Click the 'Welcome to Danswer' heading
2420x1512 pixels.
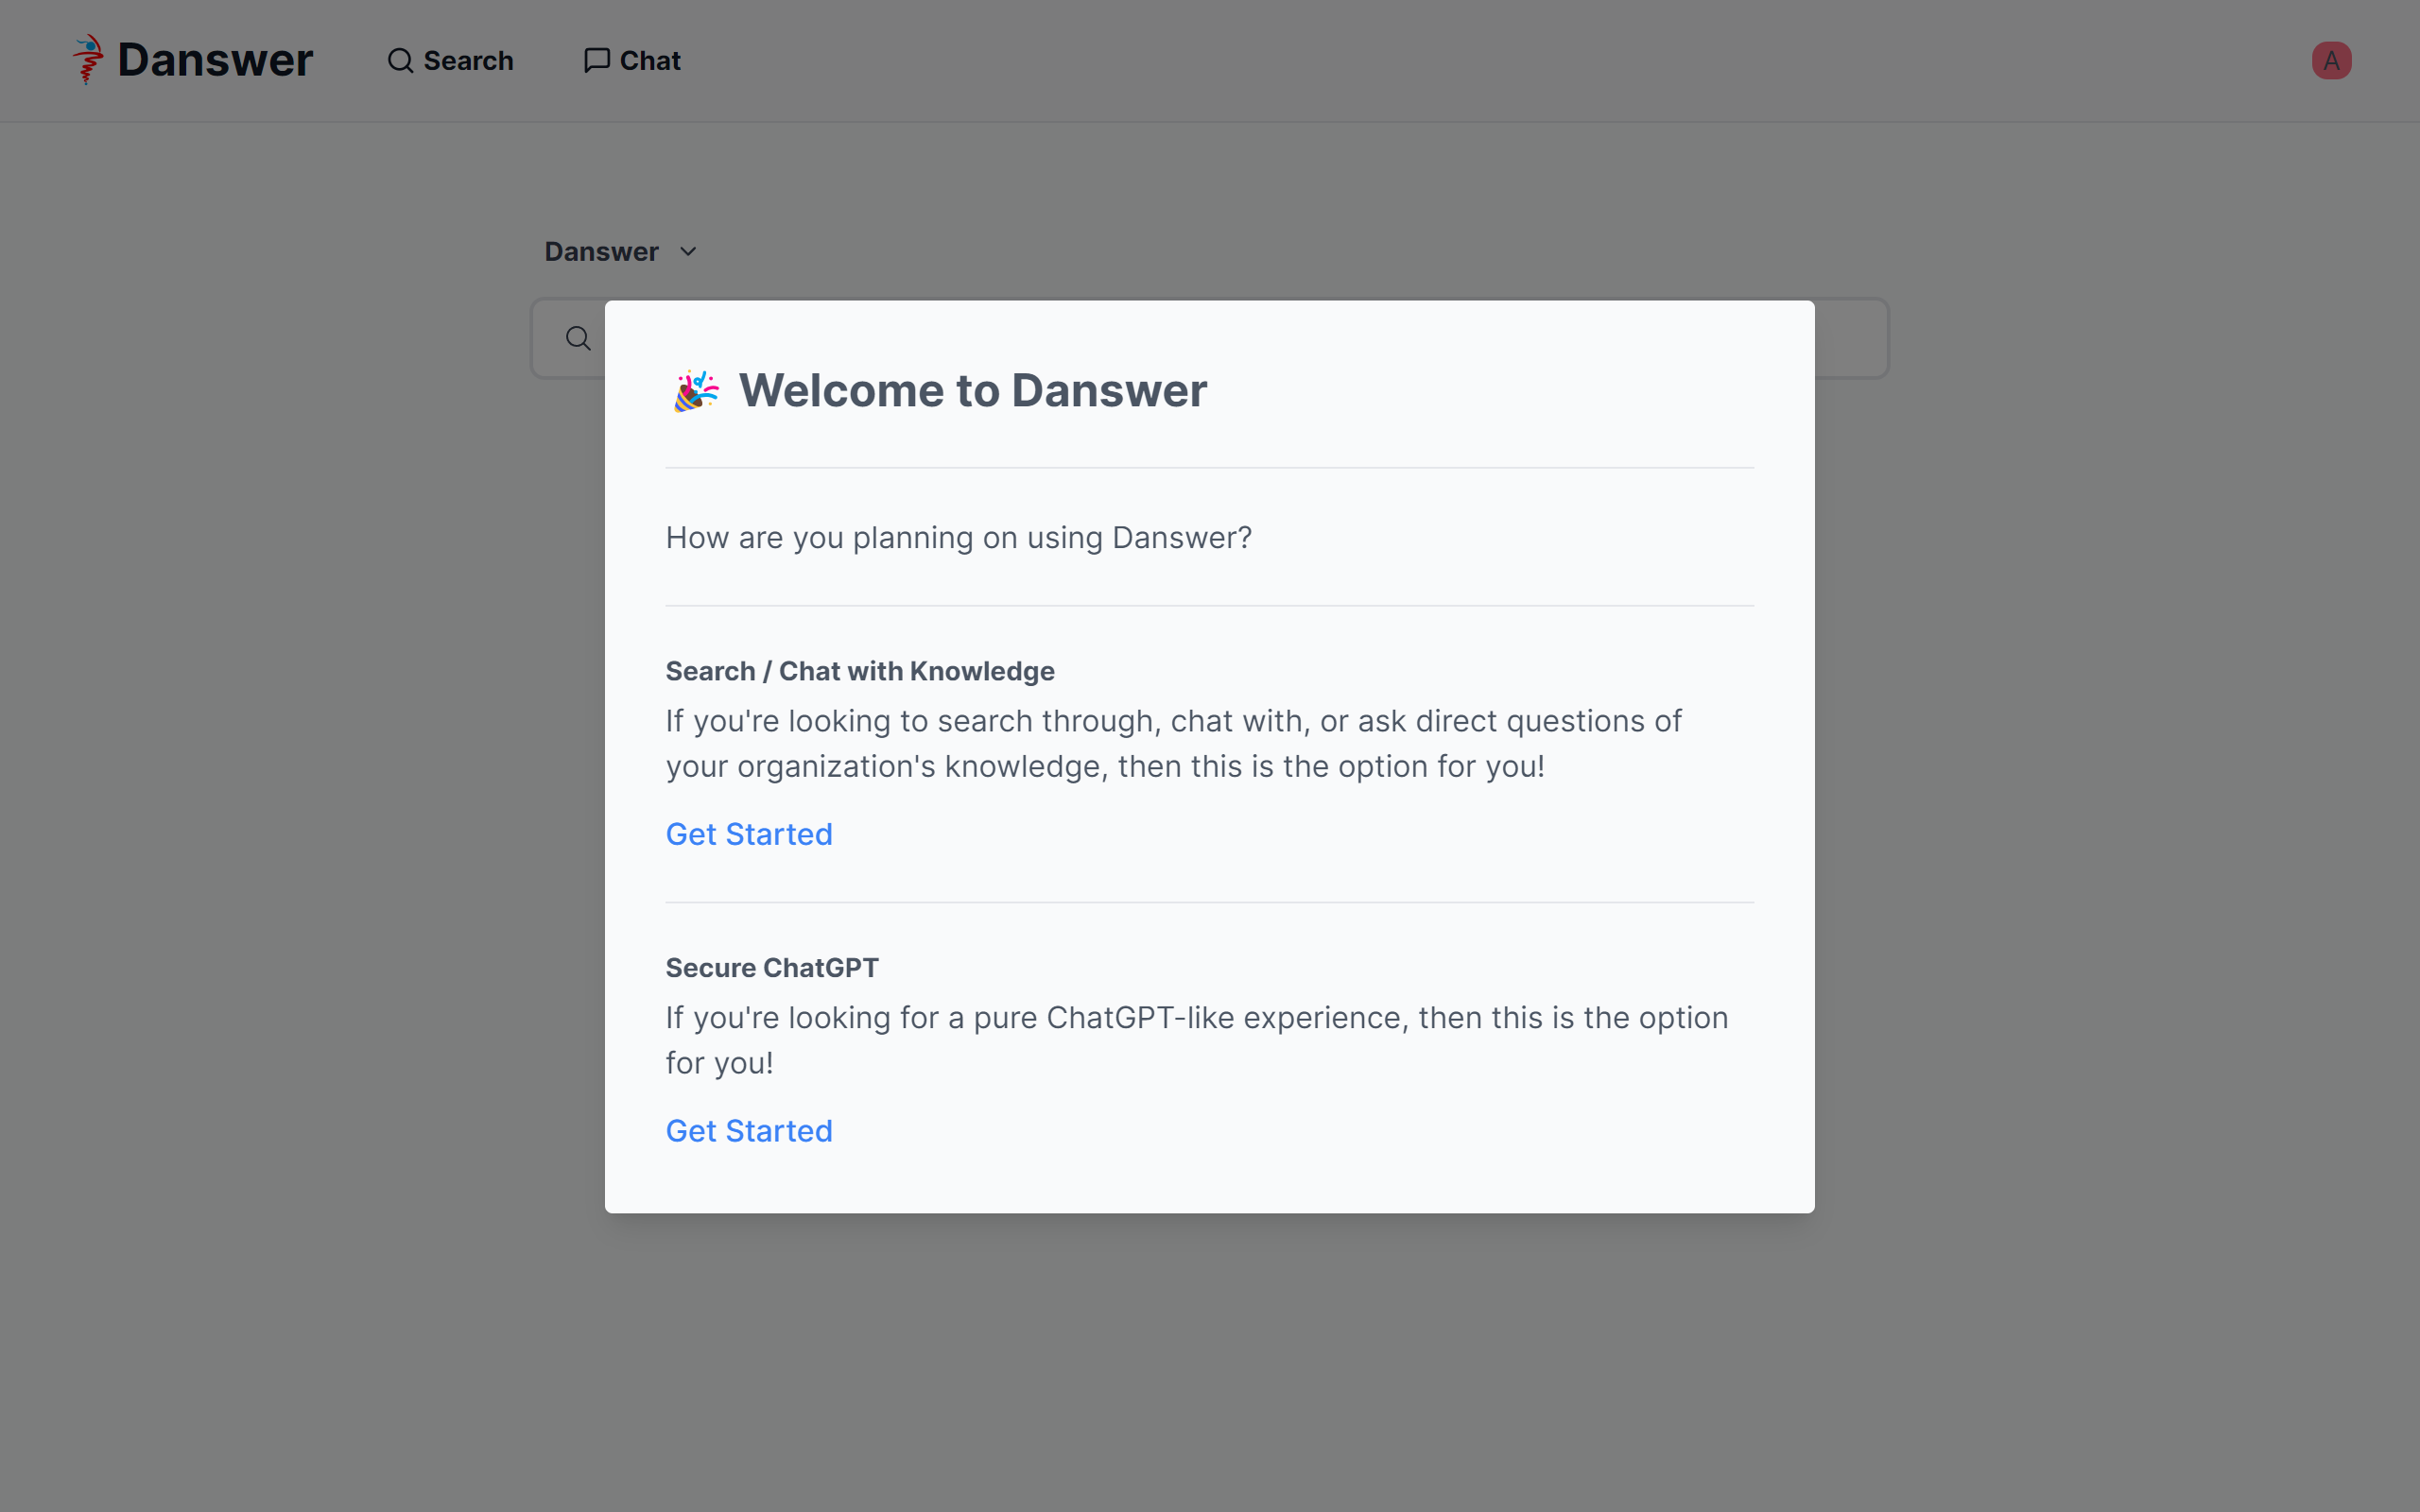(x=972, y=391)
